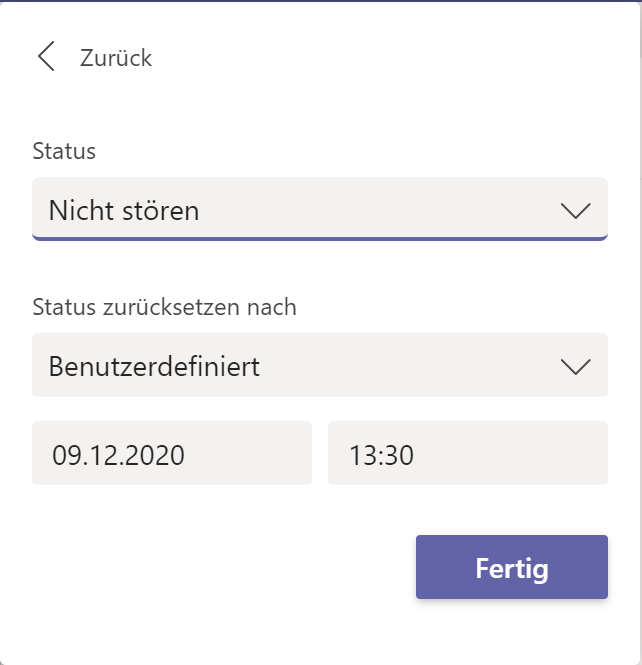Select the Nicht stören text in the combo box
Image resolution: width=642 pixels, height=665 pixels.
[124, 210]
